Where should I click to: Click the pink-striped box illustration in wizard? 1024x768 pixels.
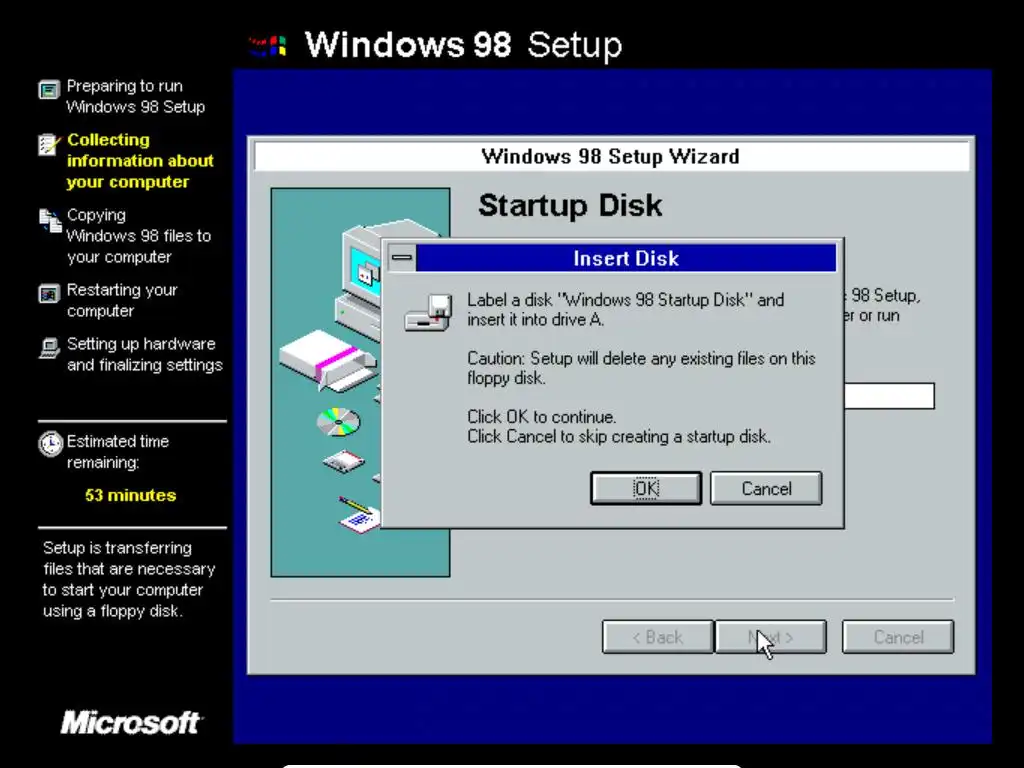327,360
